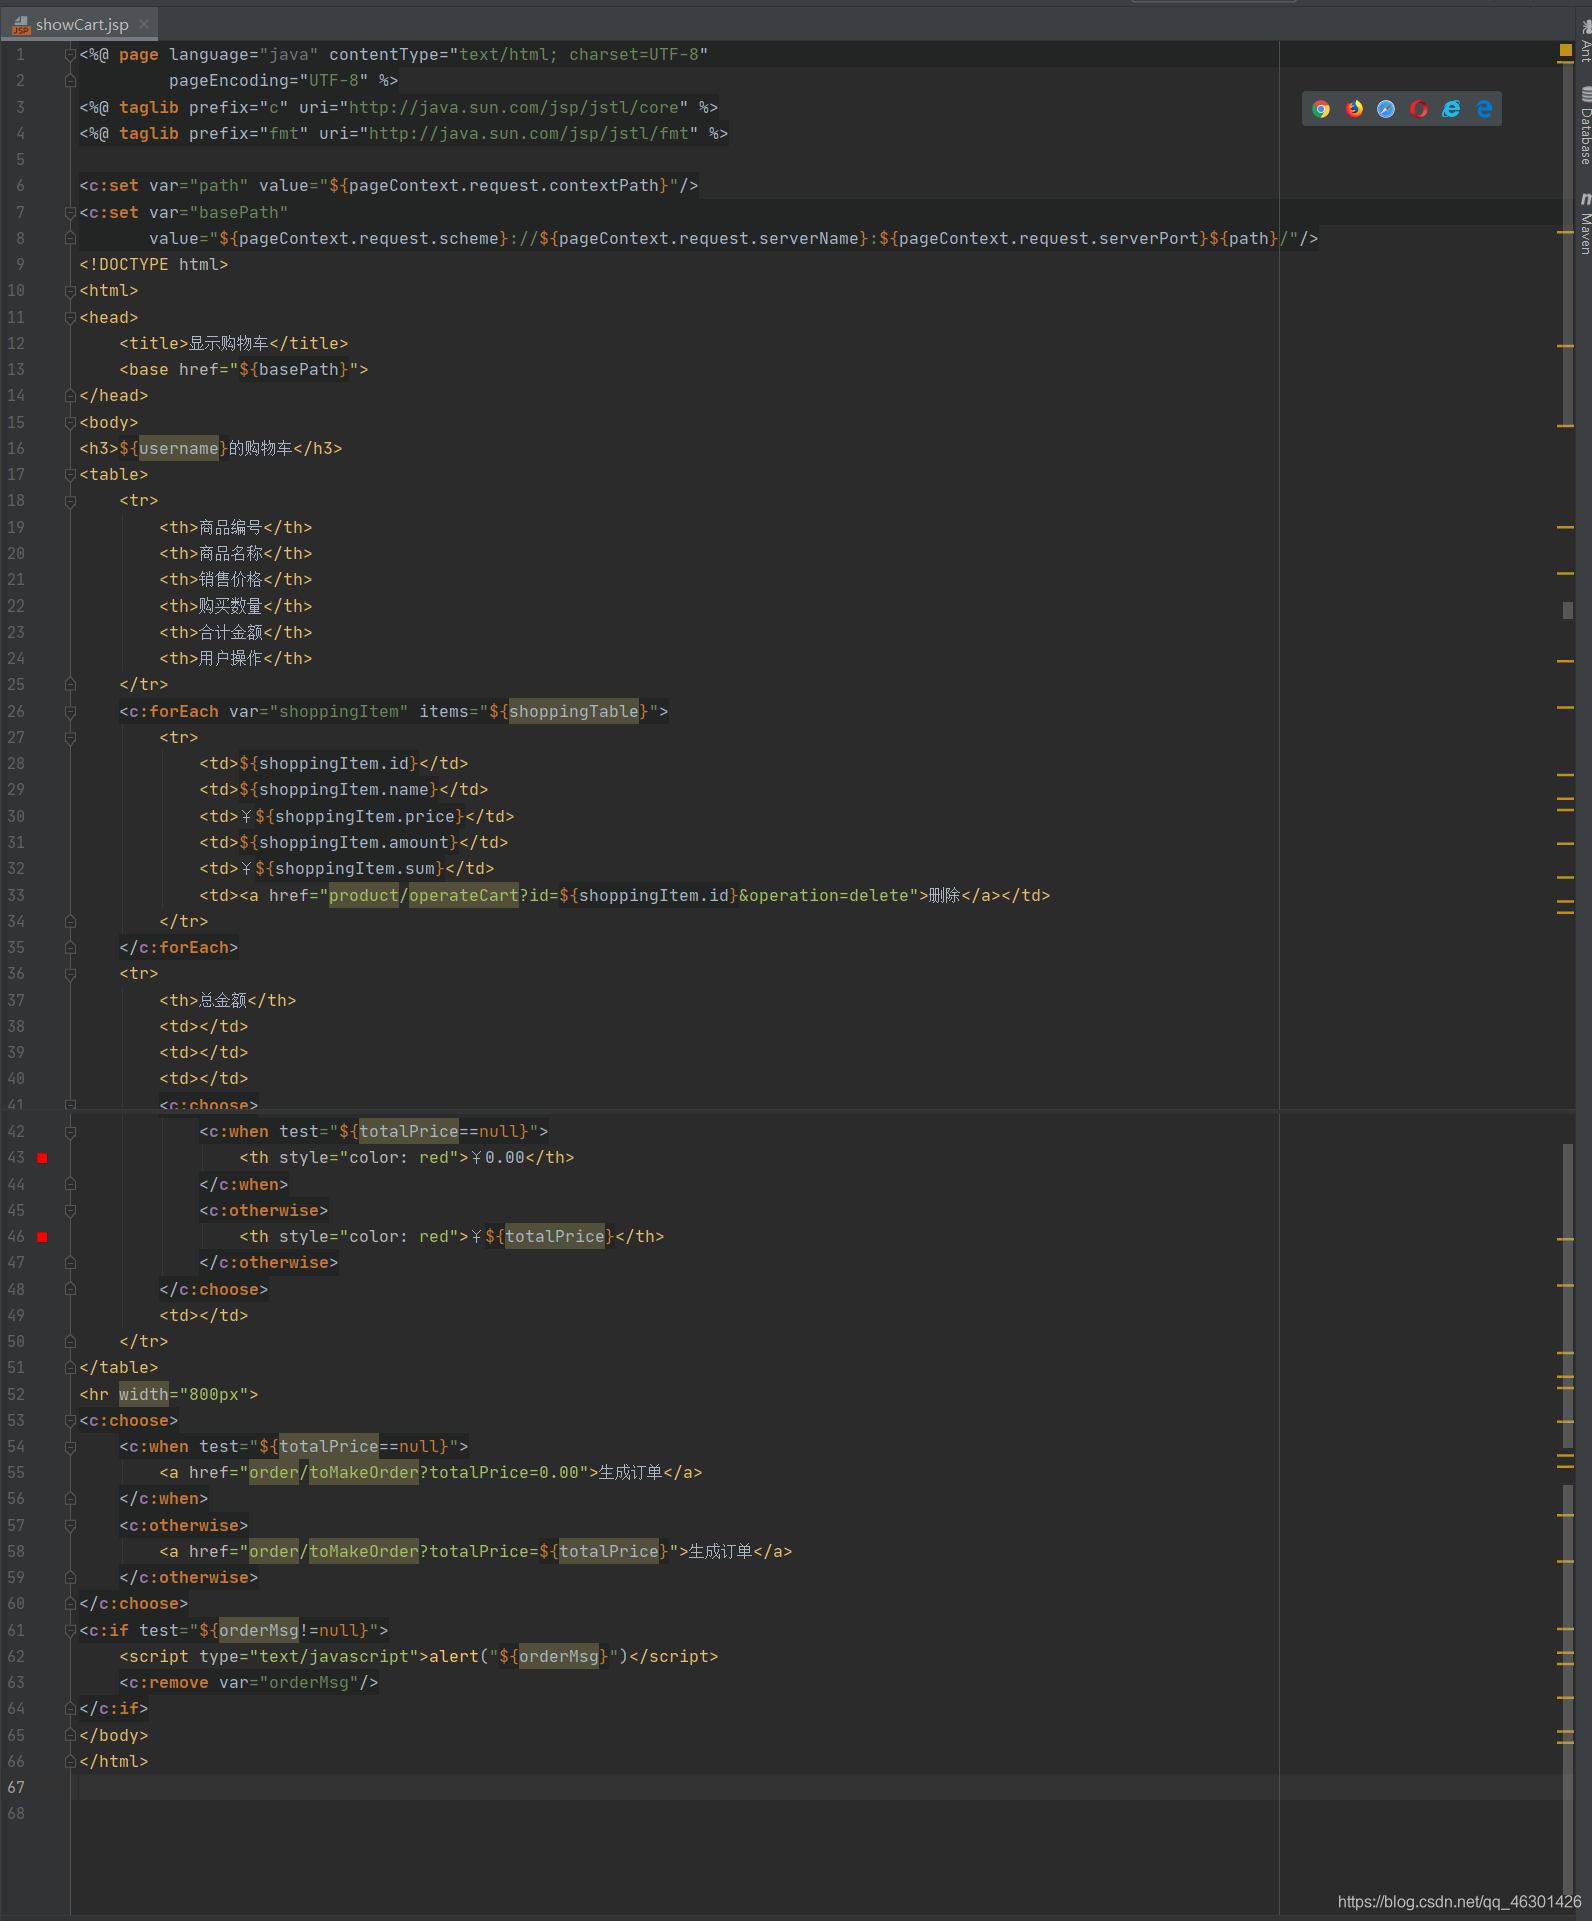The image size is (1592, 1921).
Task: Collapse the c:if fold on line 61
Action: click(x=70, y=1631)
